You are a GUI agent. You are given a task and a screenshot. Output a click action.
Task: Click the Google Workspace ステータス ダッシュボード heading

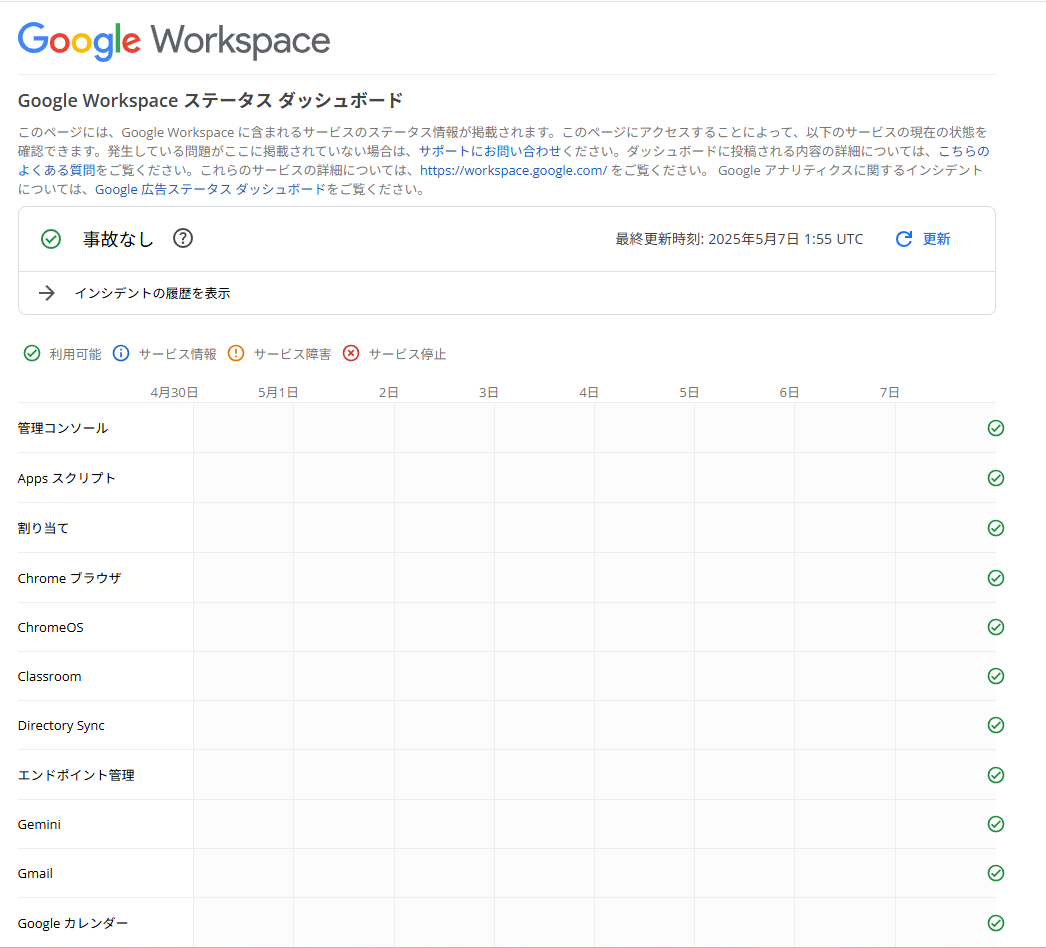[210, 101]
